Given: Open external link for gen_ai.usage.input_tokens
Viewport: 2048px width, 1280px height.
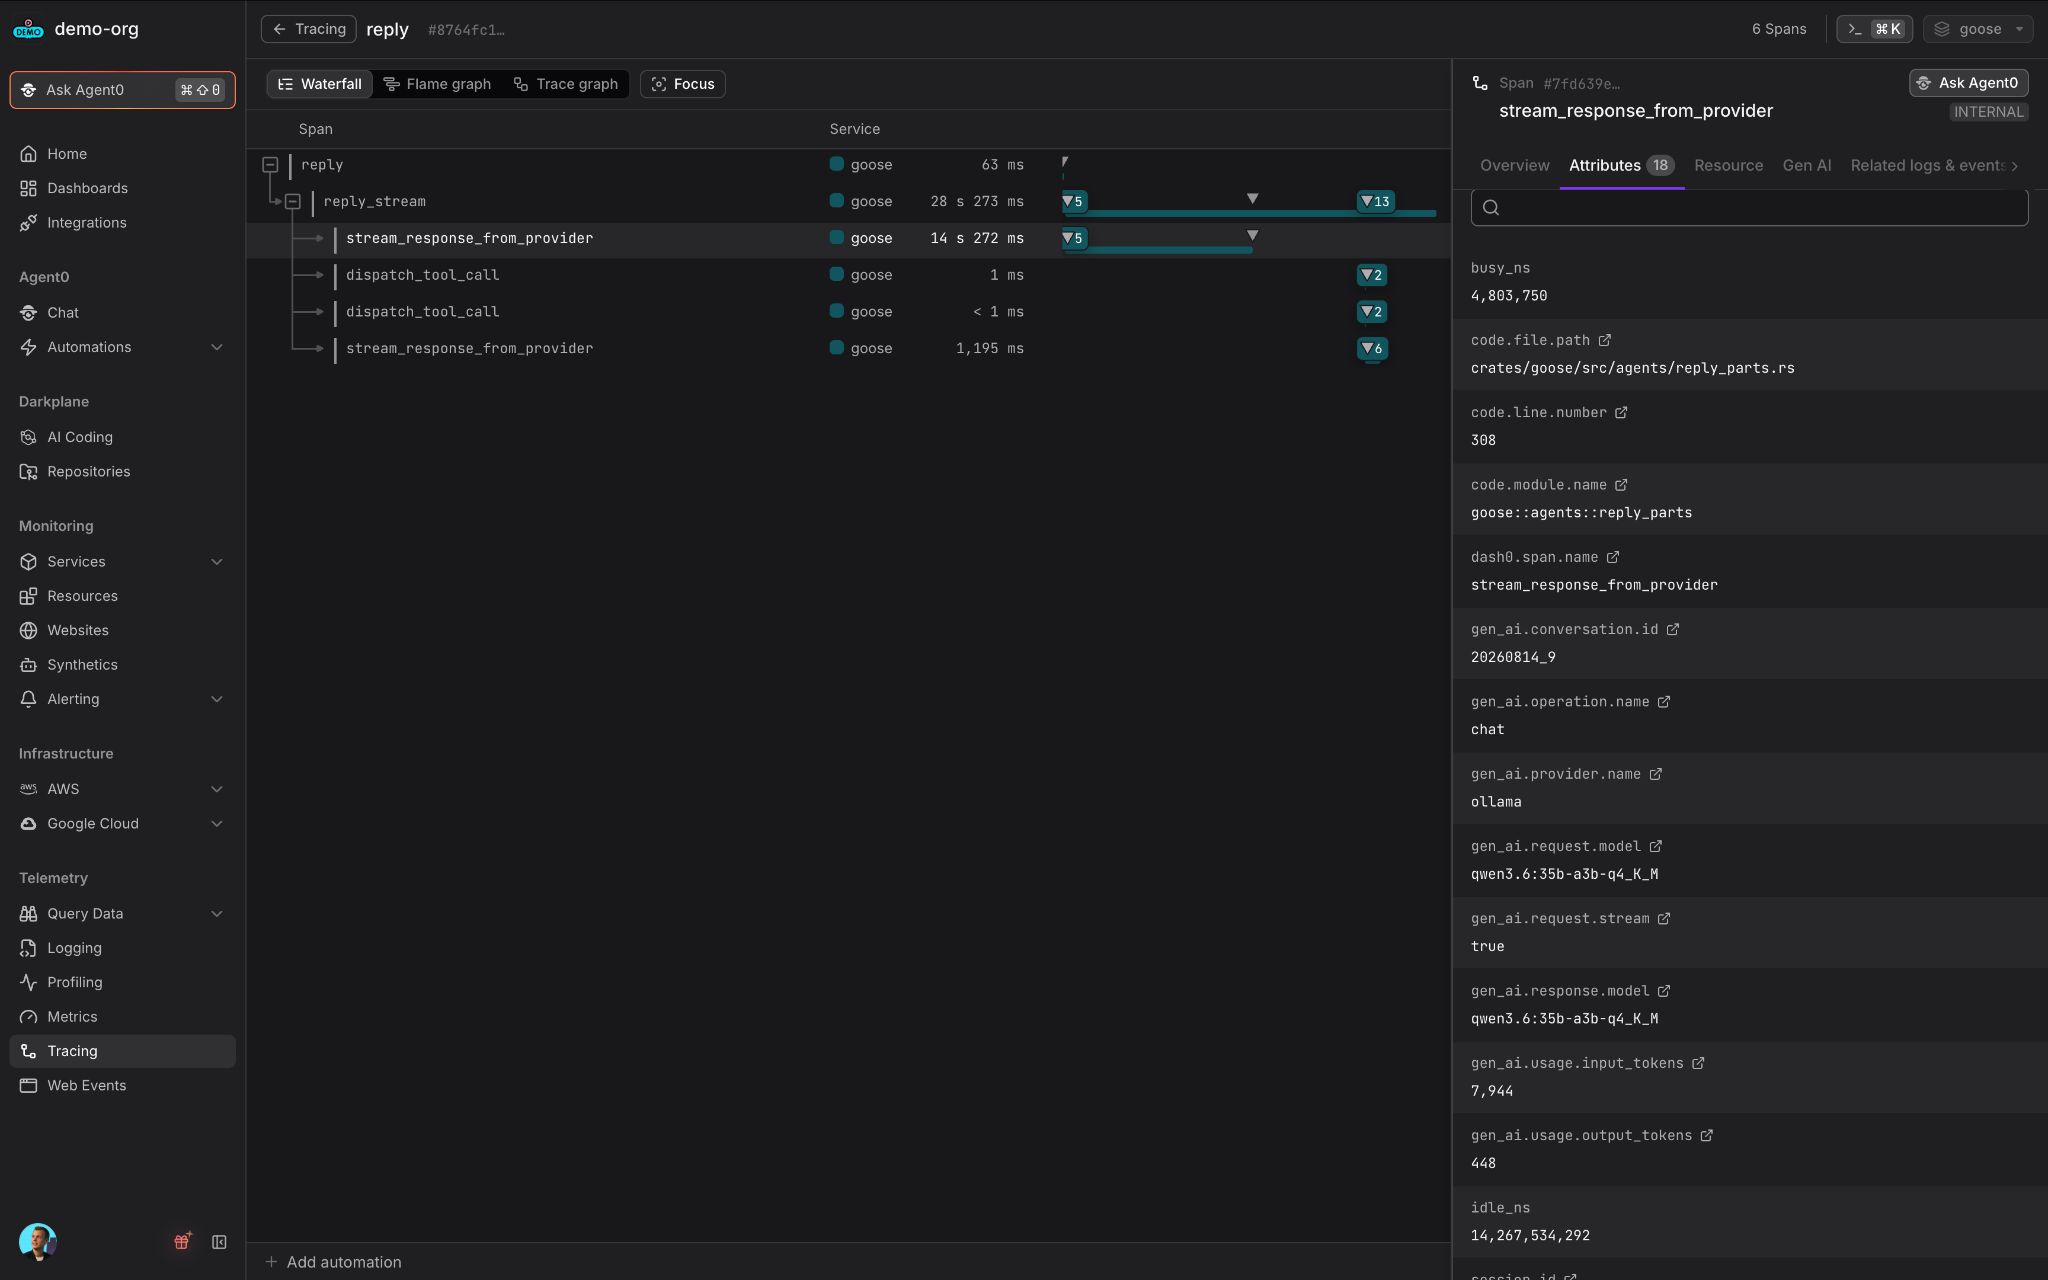Looking at the screenshot, I should (x=1698, y=1063).
